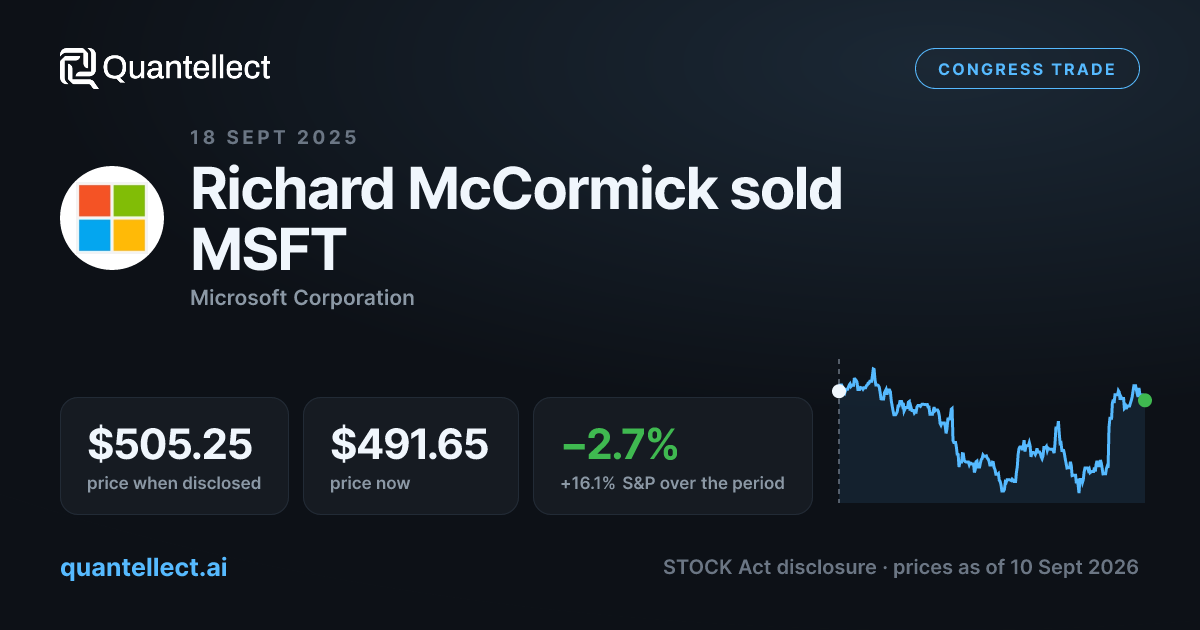Click the Quantellect brand name text

pos(187,68)
